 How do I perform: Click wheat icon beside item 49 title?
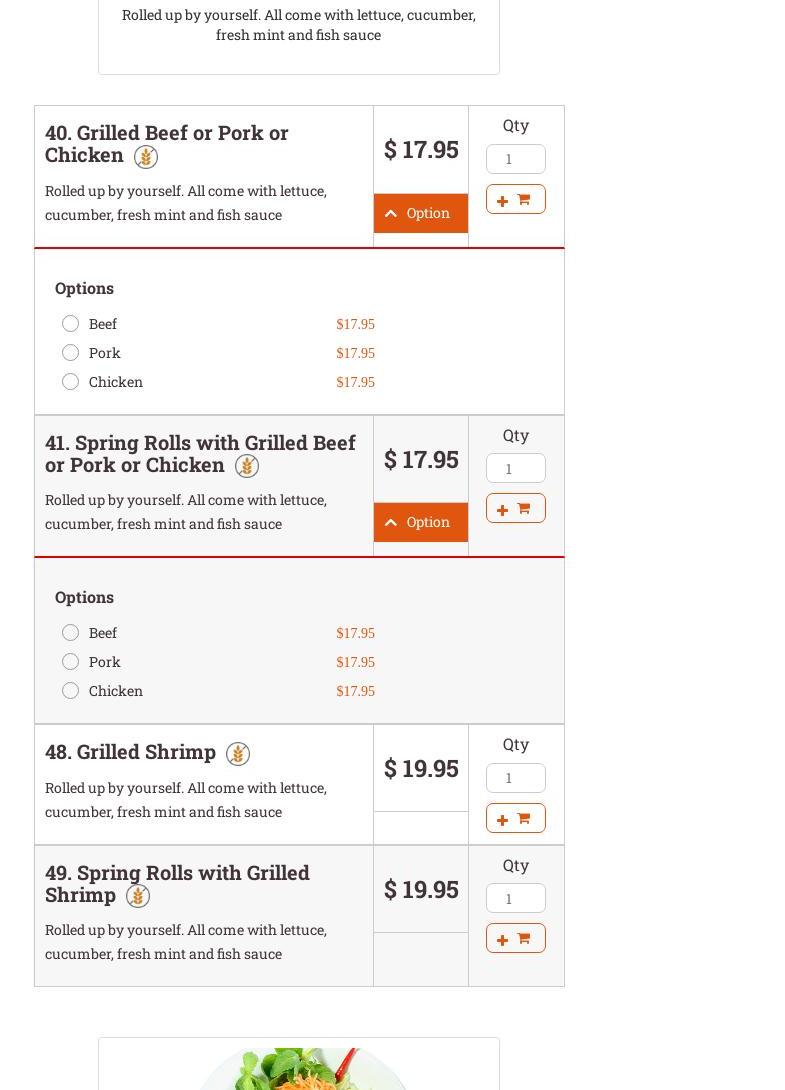138,896
